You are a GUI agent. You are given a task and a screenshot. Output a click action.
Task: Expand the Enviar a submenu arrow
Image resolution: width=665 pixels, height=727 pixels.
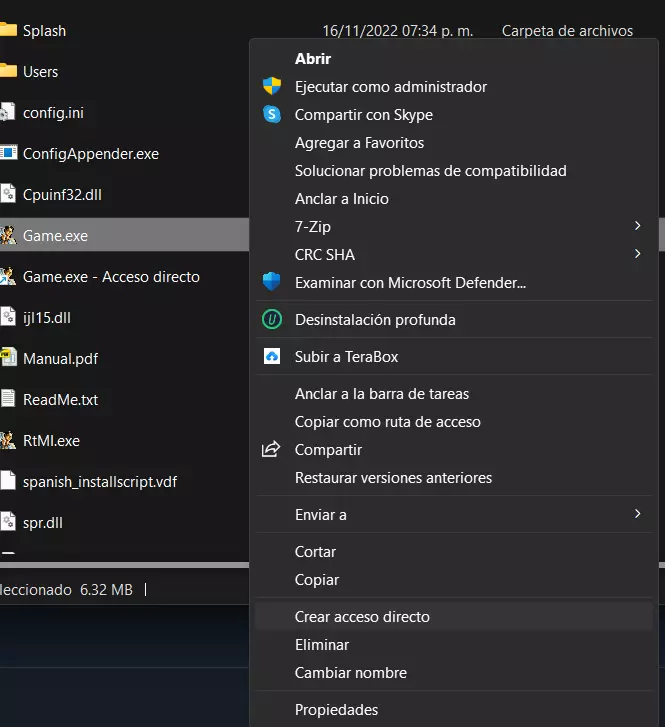click(x=637, y=514)
